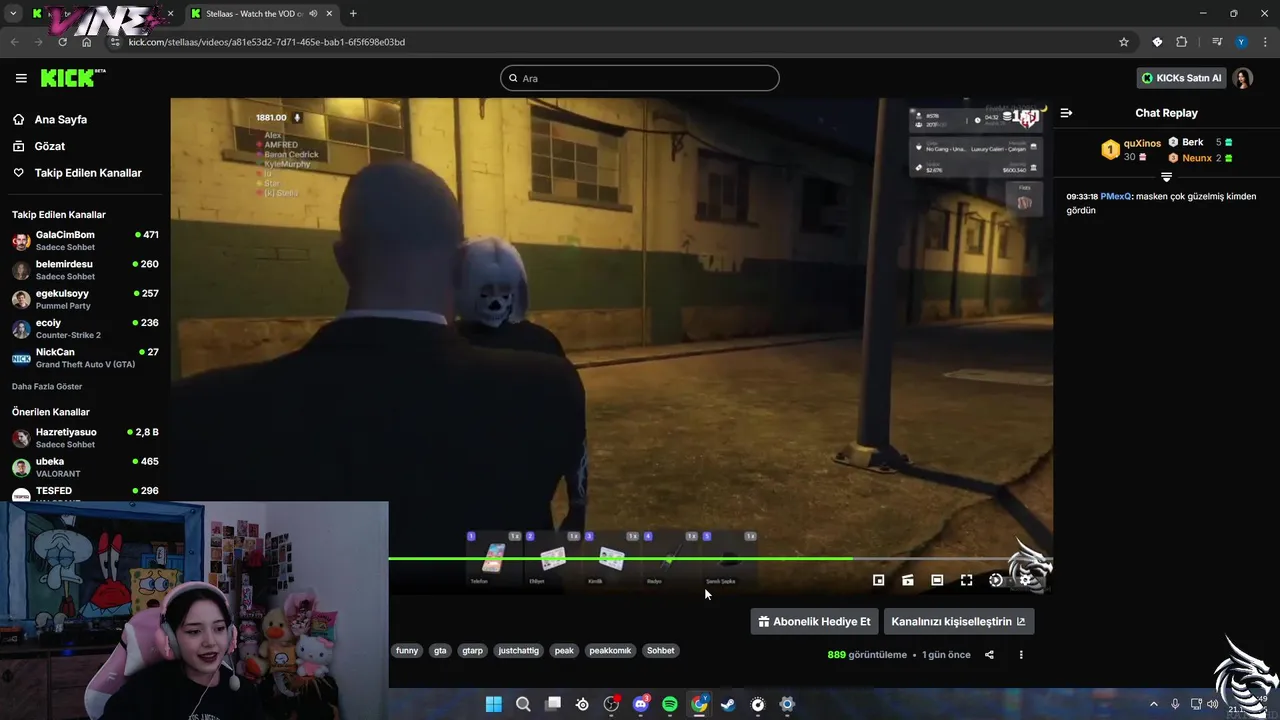Open Windows taskbar search
This screenshot has width=1280, height=720.
point(523,704)
